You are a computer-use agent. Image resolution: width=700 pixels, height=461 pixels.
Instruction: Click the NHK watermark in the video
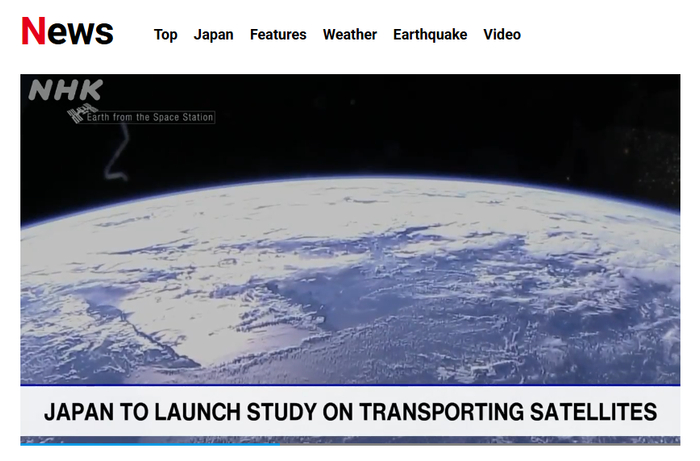point(66,90)
